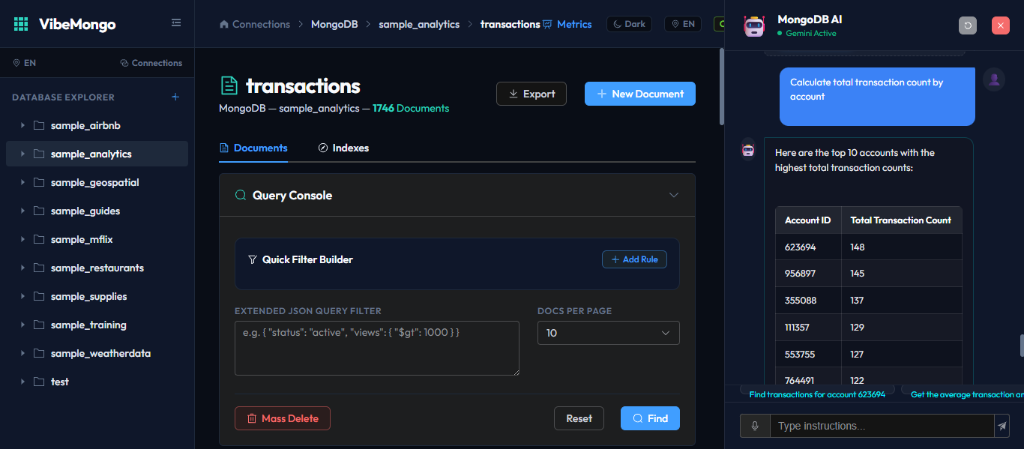Click the MongoDB AI robot avatar
Viewport: 1024px width, 449px height.
tap(754, 25)
